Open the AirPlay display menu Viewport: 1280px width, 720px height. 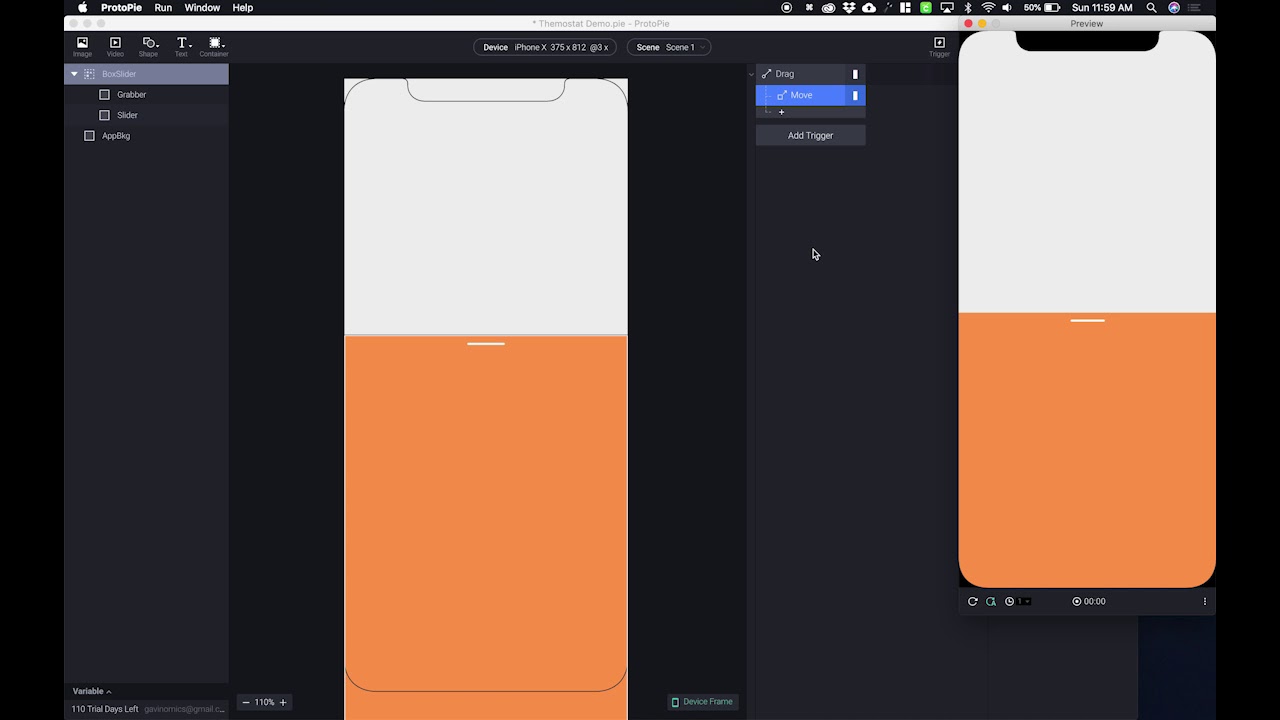coord(946,8)
